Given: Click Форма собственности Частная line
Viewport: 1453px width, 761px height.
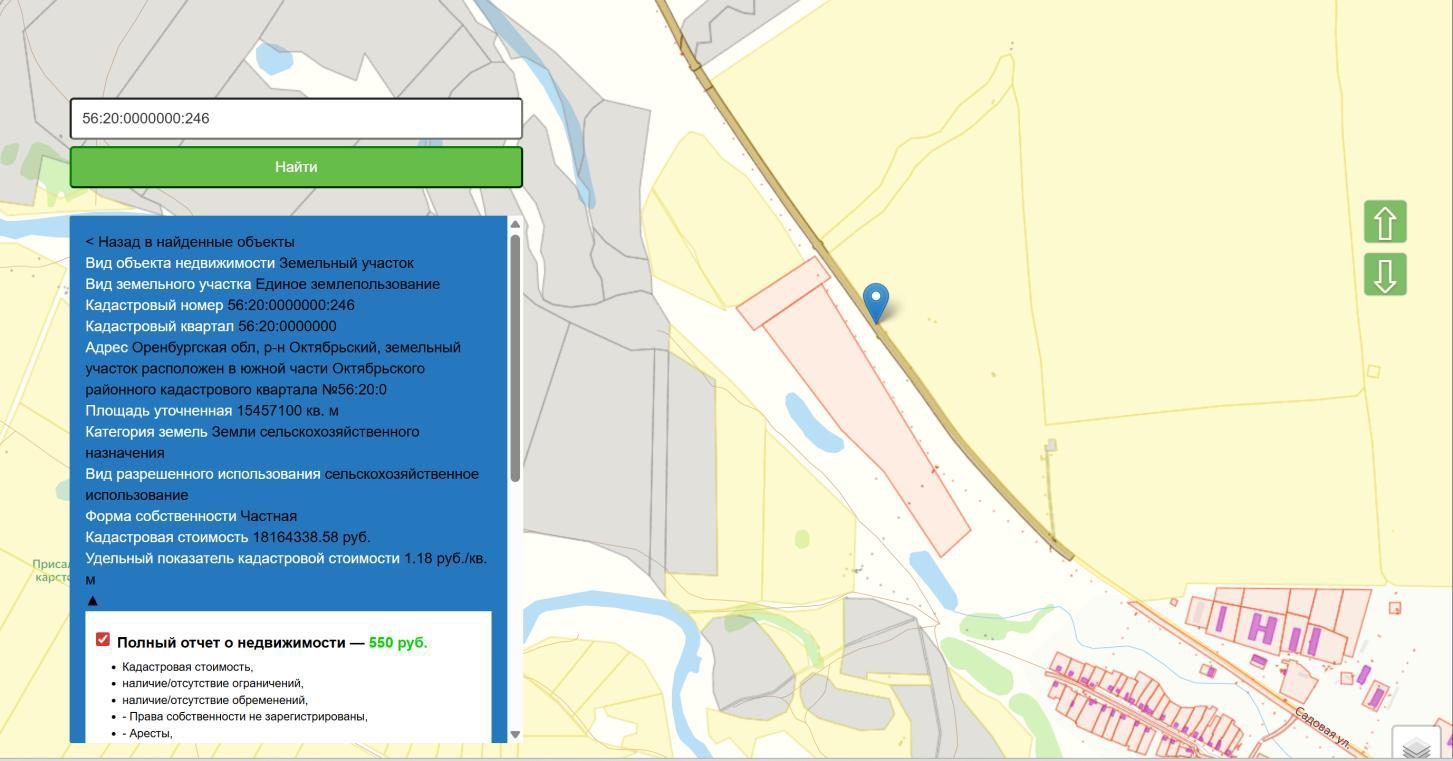Looking at the screenshot, I should click(x=191, y=516).
